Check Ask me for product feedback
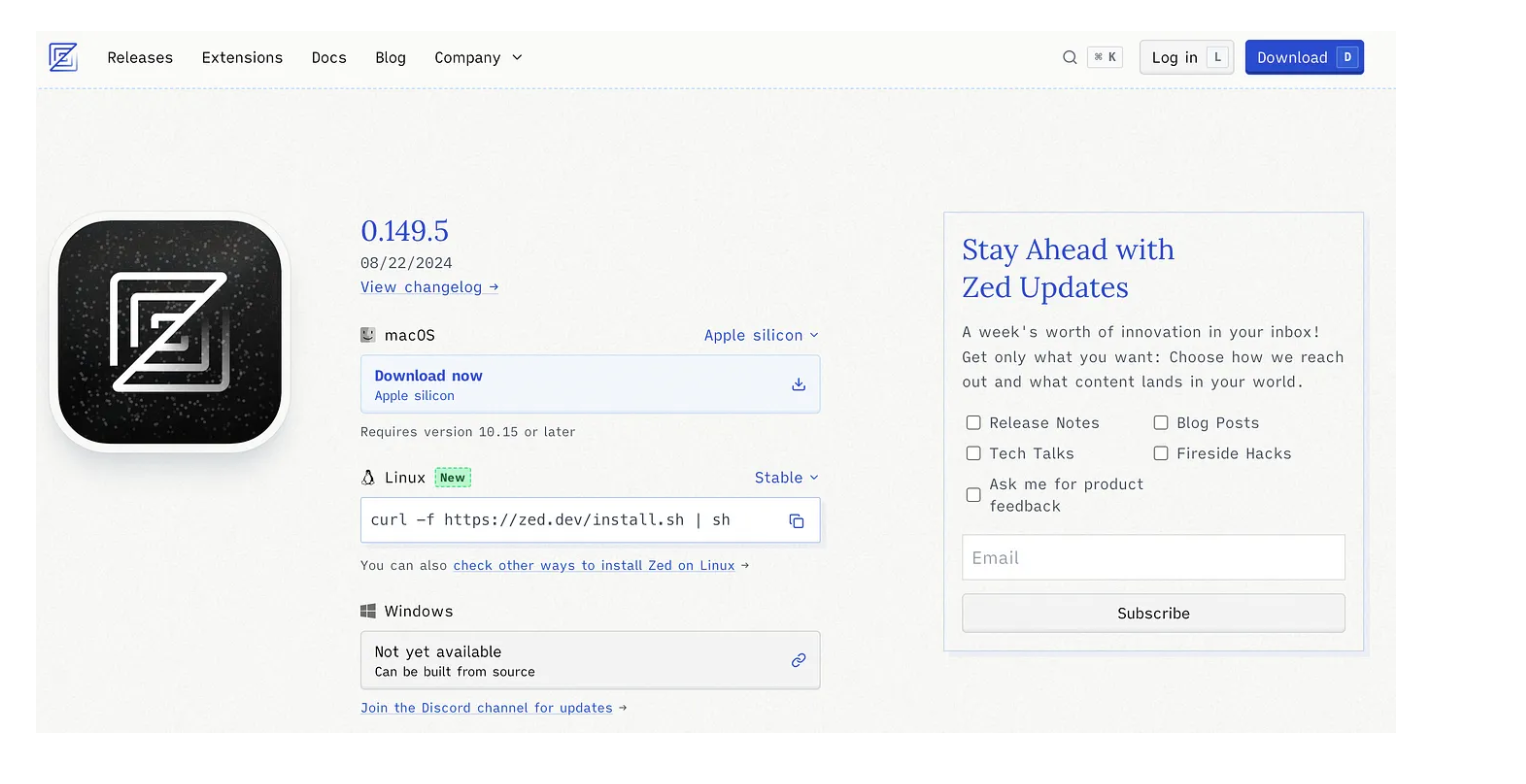 pos(973,495)
